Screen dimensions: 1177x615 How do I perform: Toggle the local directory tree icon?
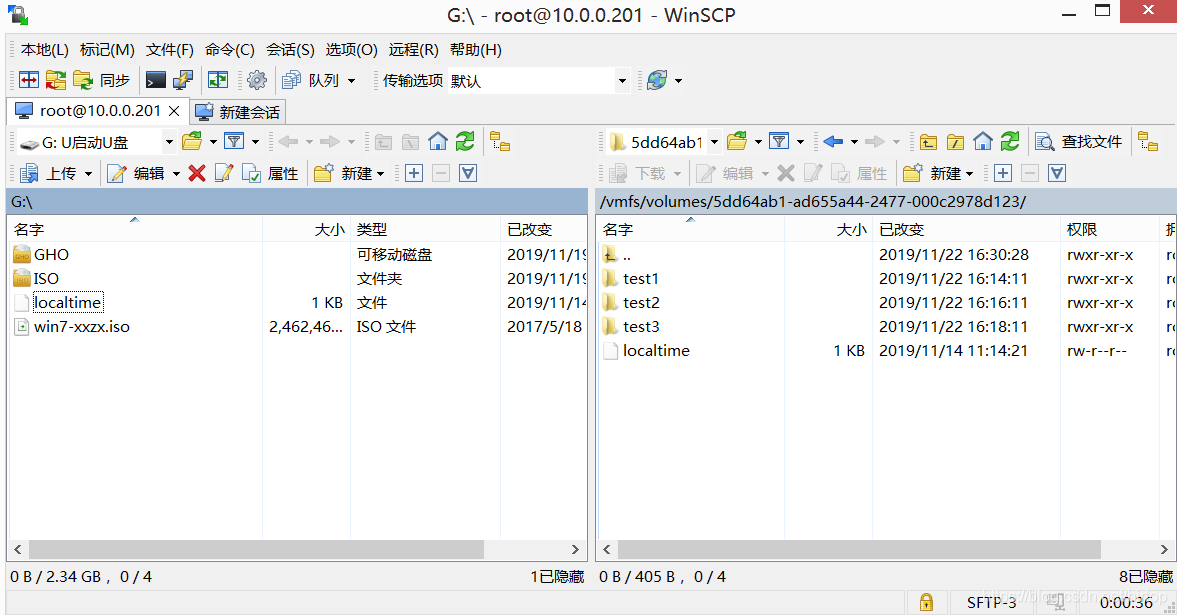coord(500,141)
